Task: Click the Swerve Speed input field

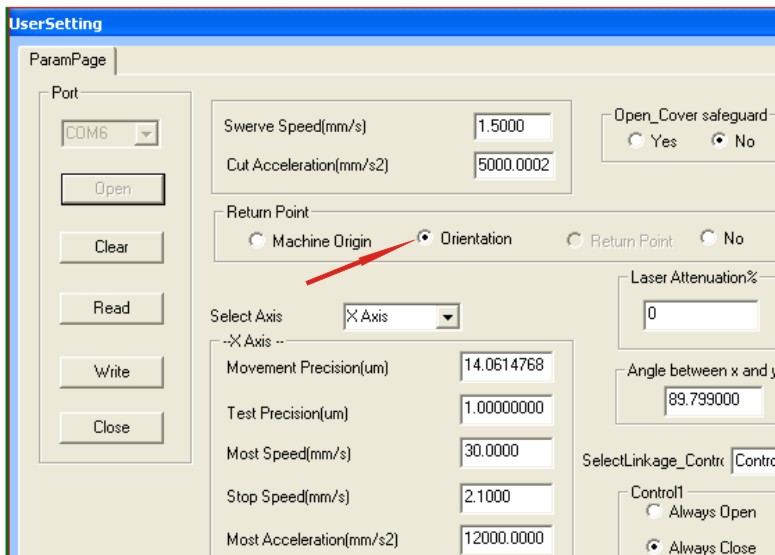Action: (x=512, y=127)
